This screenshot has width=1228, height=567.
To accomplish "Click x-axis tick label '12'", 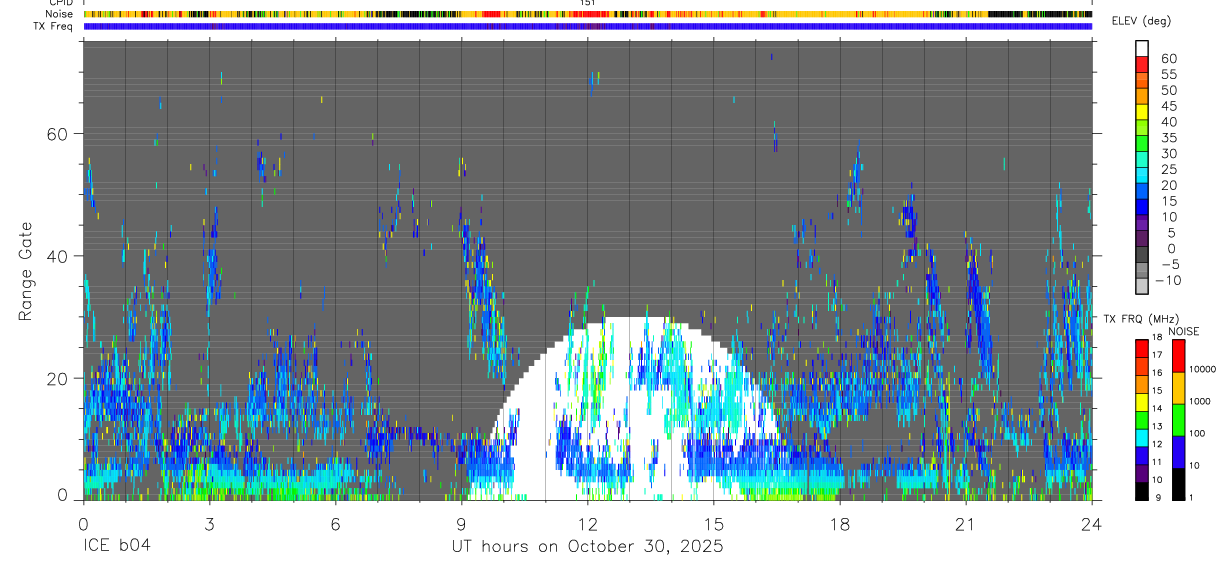I will (588, 523).
